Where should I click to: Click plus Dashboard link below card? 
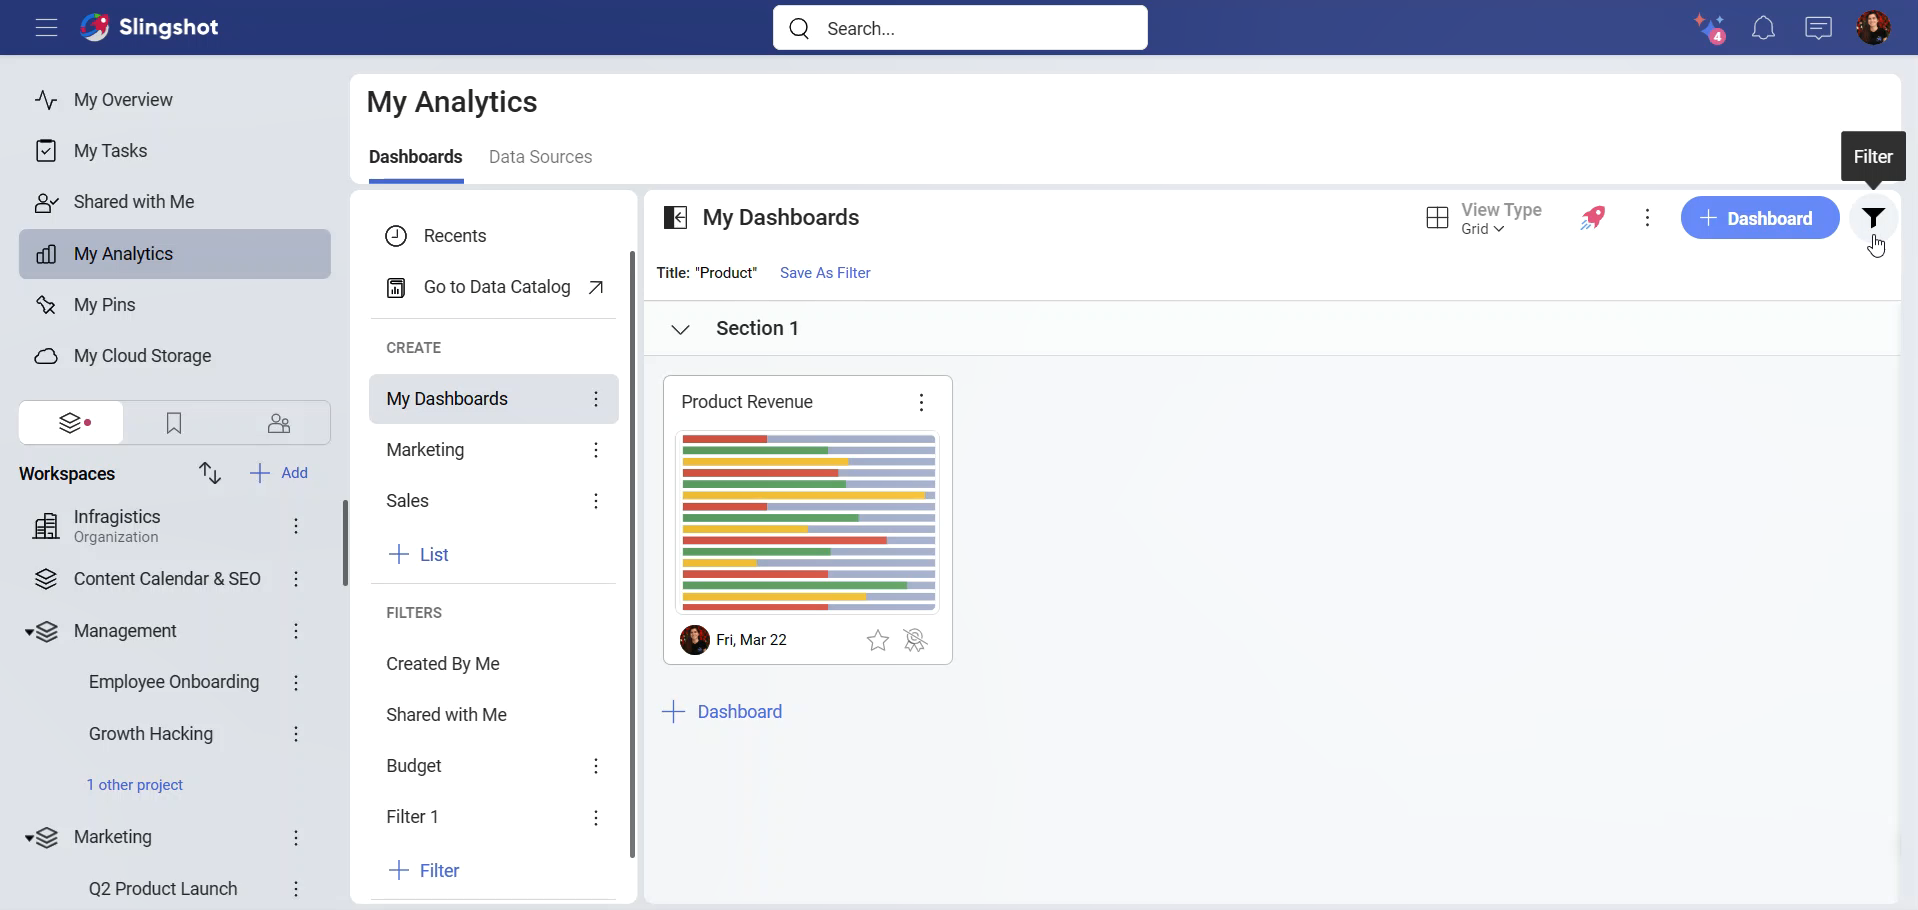click(x=722, y=712)
